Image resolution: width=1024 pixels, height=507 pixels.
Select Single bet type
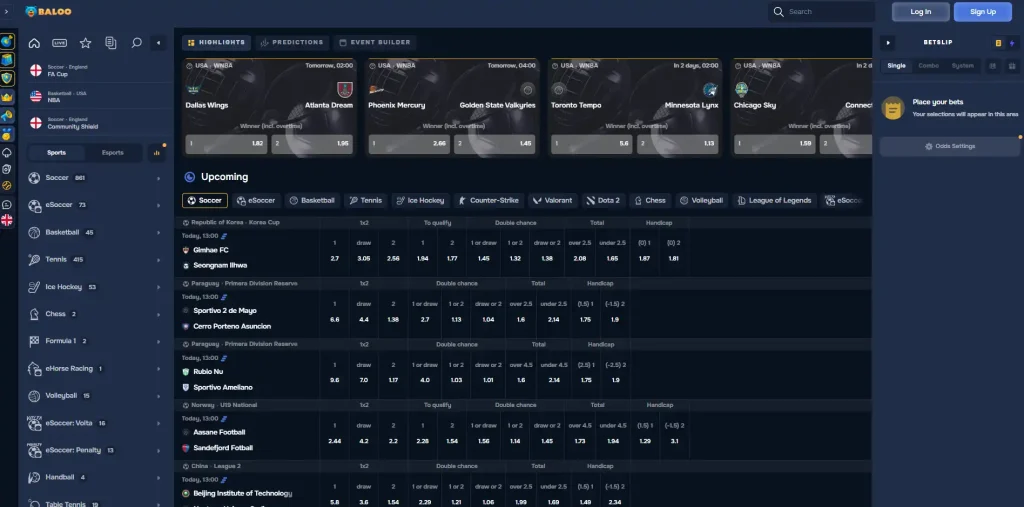click(x=897, y=66)
